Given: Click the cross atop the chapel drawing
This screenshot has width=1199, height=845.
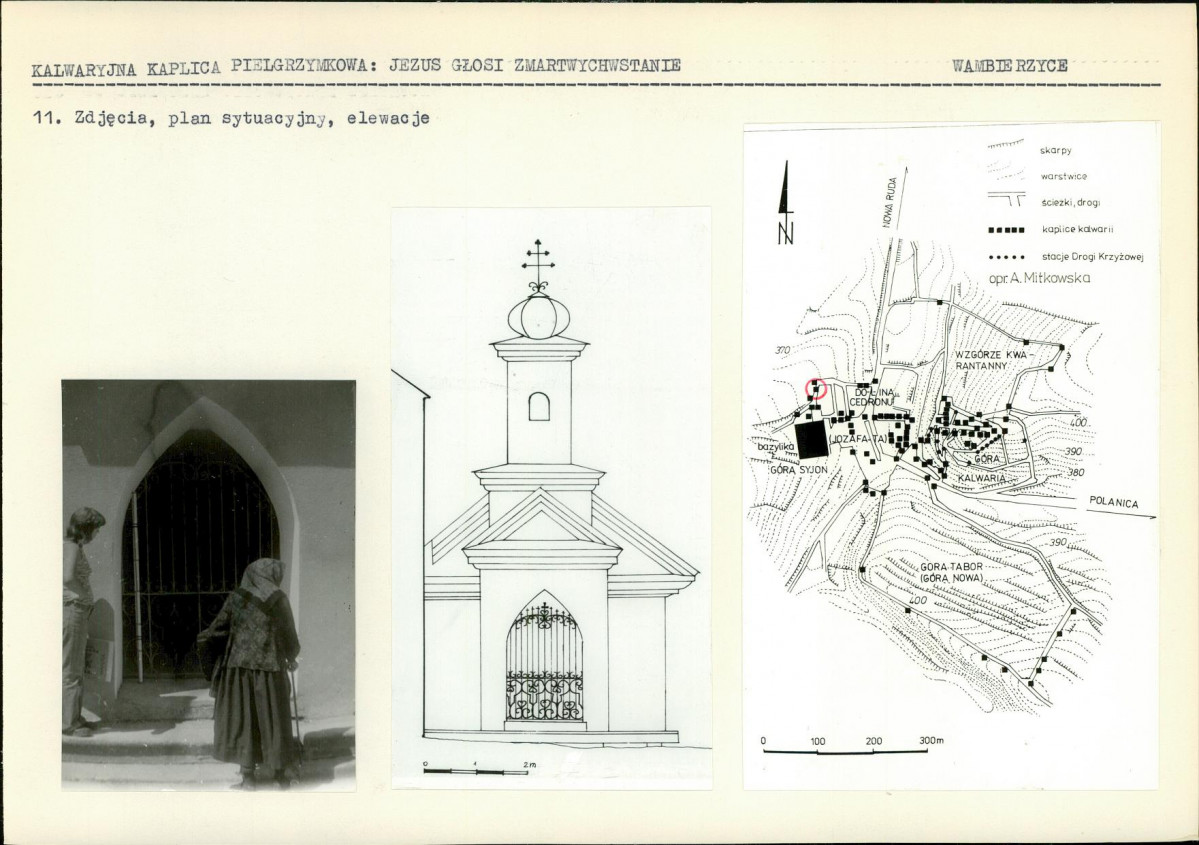Looking at the screenshot, I should [x=538, y=263].
